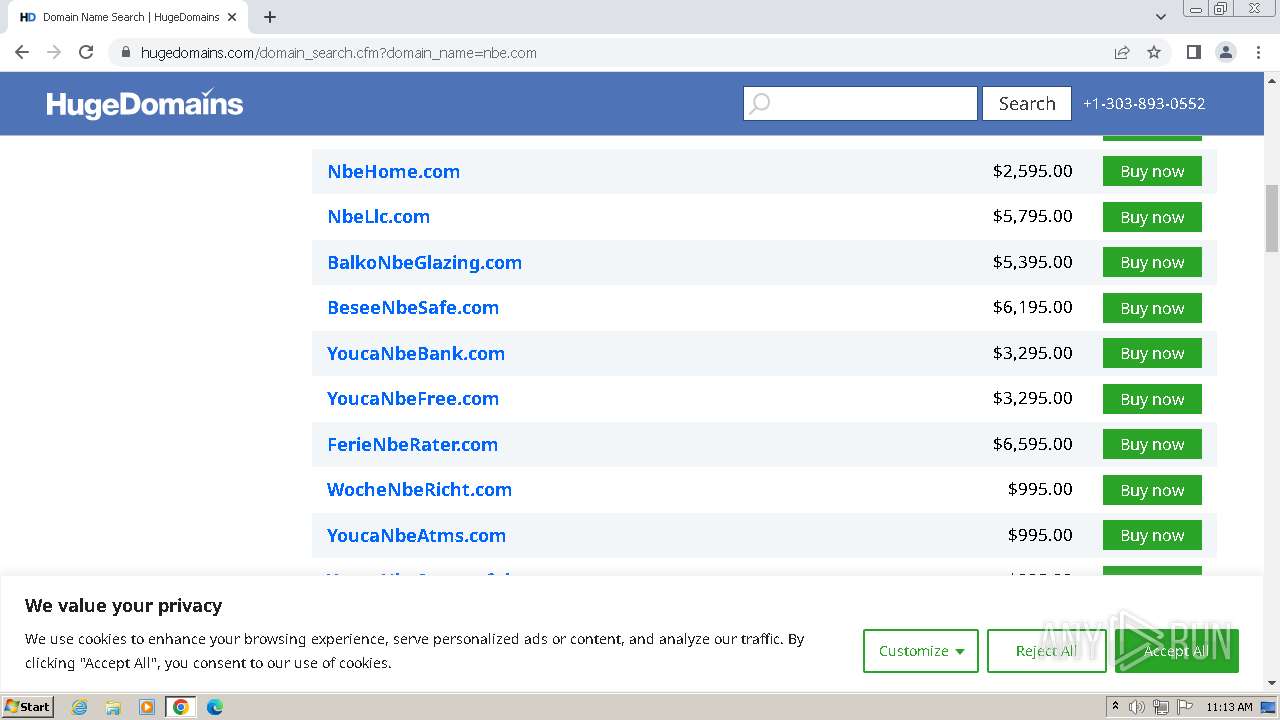Buy now for WocheNbeRicht.com
The width and height of the screenshot is (1280, 720).
click(1152, 490)
